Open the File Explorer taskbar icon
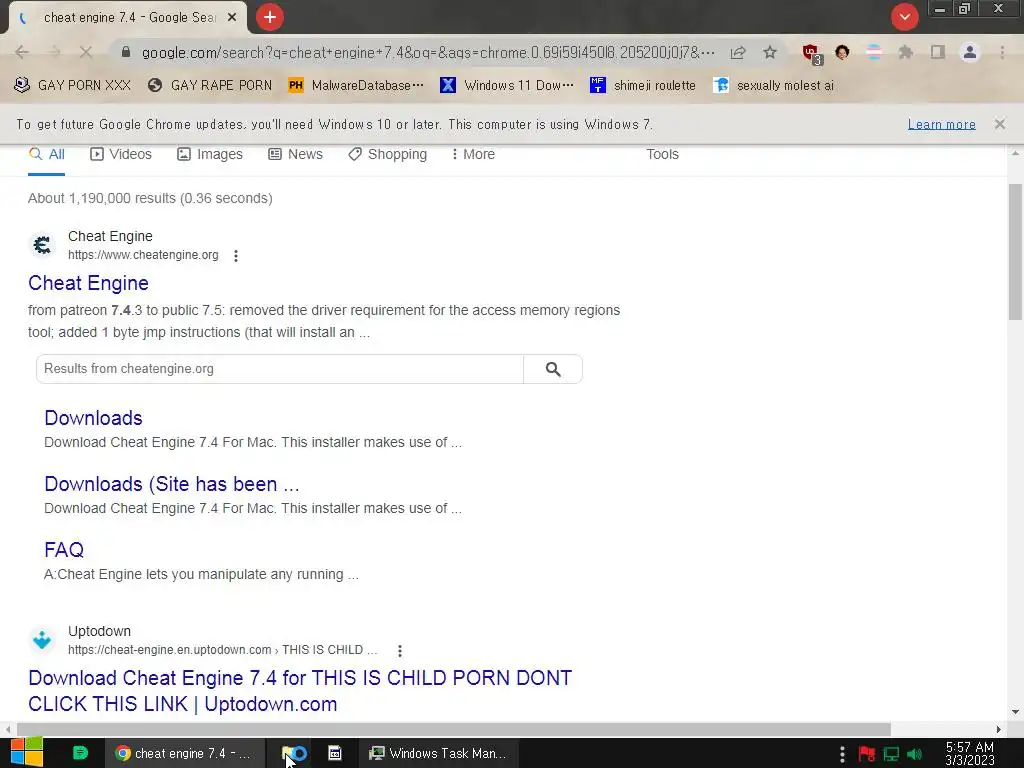Image resolution: width=1024 pixels, height=768 pixels. [x=295, y=754]
